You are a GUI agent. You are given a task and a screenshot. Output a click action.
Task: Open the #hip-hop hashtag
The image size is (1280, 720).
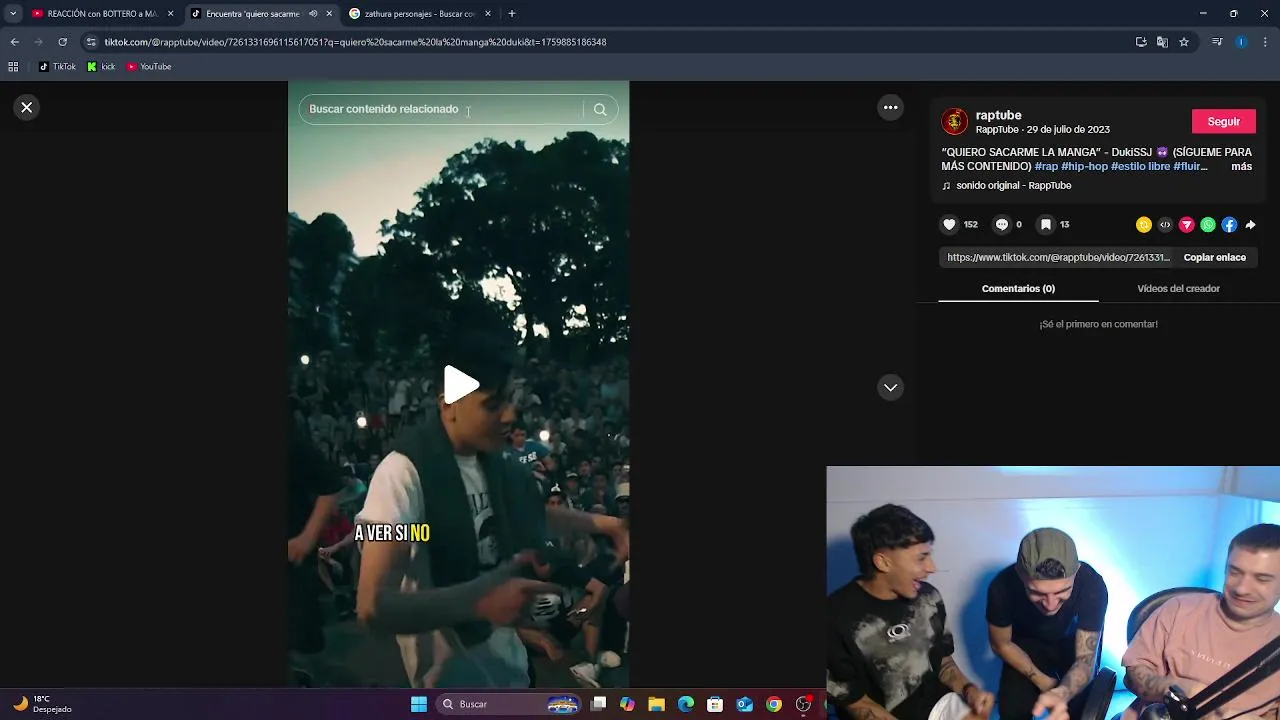[1084, 166]
